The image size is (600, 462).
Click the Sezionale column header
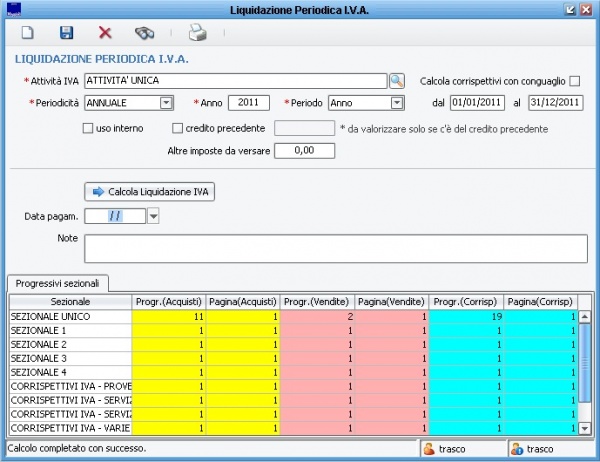click(70, 301)
